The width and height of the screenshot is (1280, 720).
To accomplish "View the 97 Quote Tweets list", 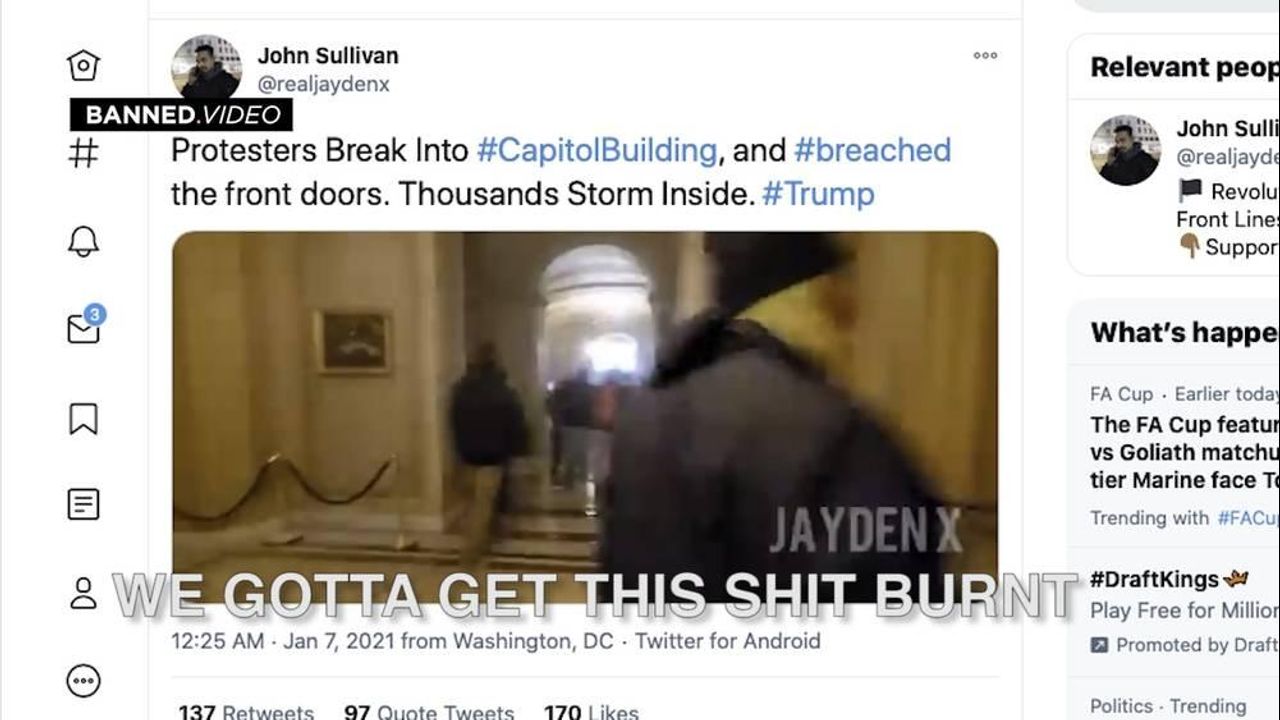I will tap(429, 712).
